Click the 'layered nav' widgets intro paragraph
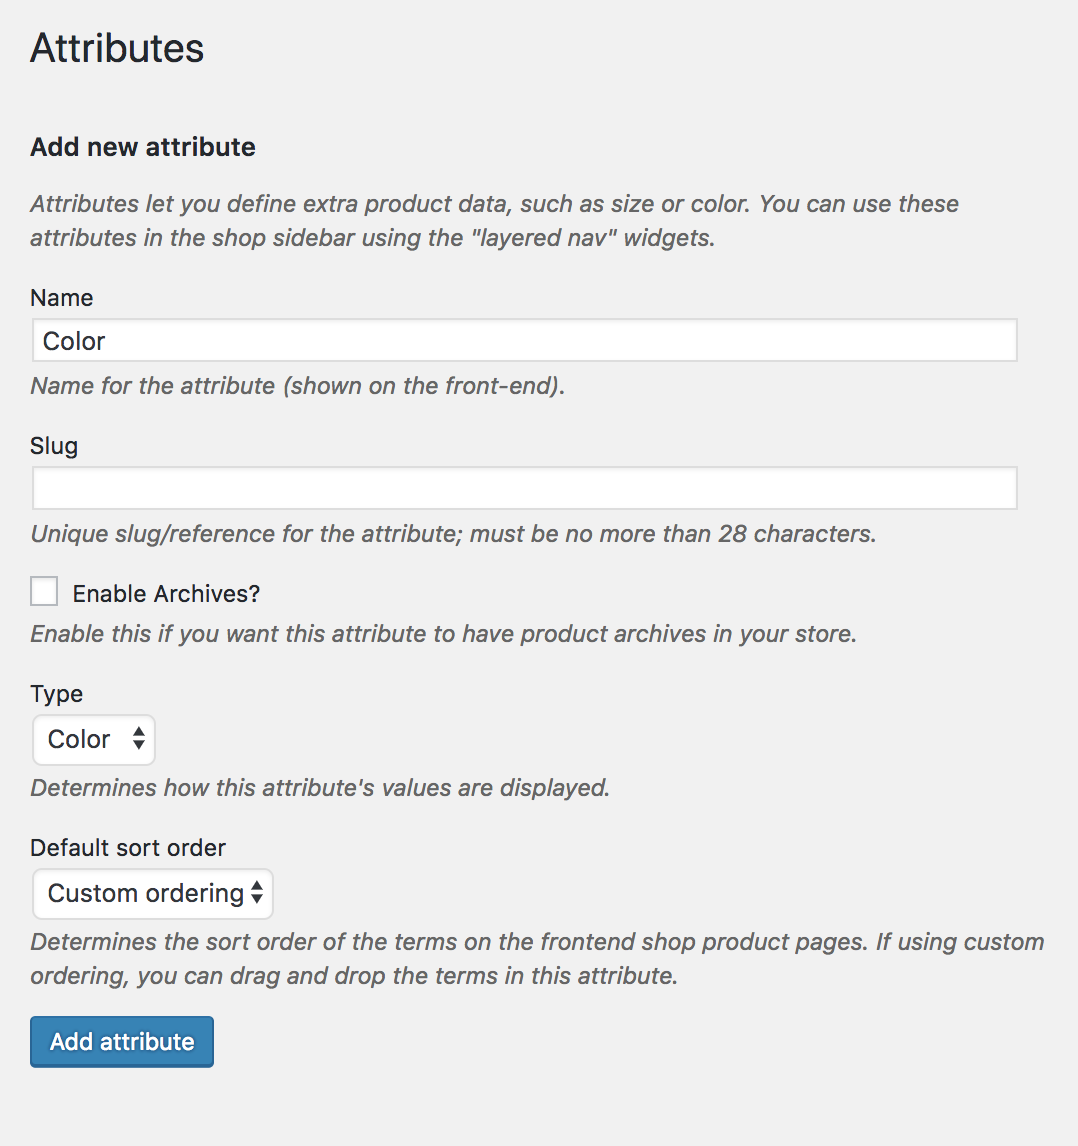This screenshot has height=1146, width=1078. point(494,221)
